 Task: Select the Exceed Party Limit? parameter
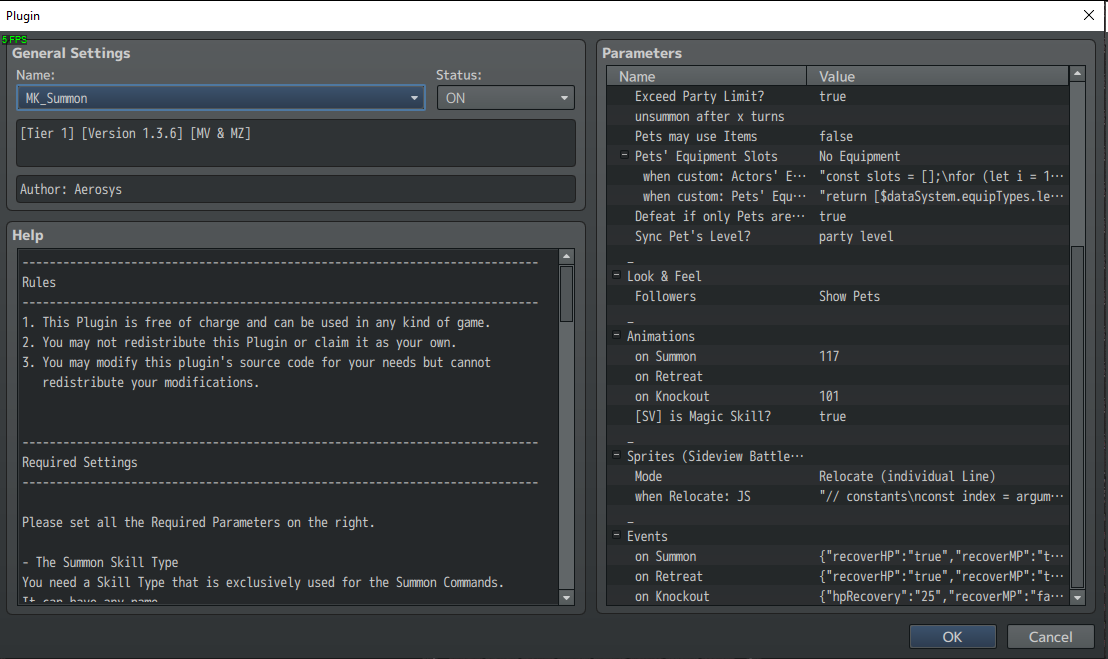pos(837,96)
